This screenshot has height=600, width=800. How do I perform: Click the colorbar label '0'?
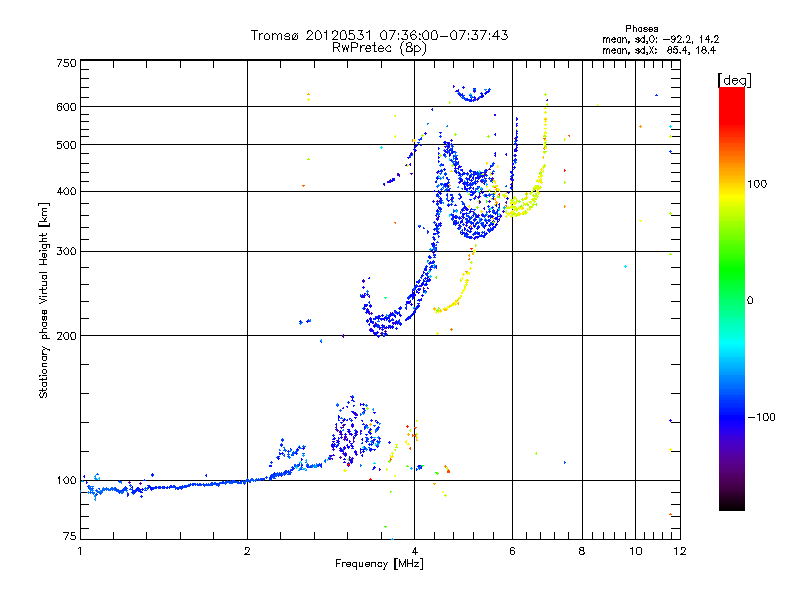pyautogui.click(x=750, y=301)
